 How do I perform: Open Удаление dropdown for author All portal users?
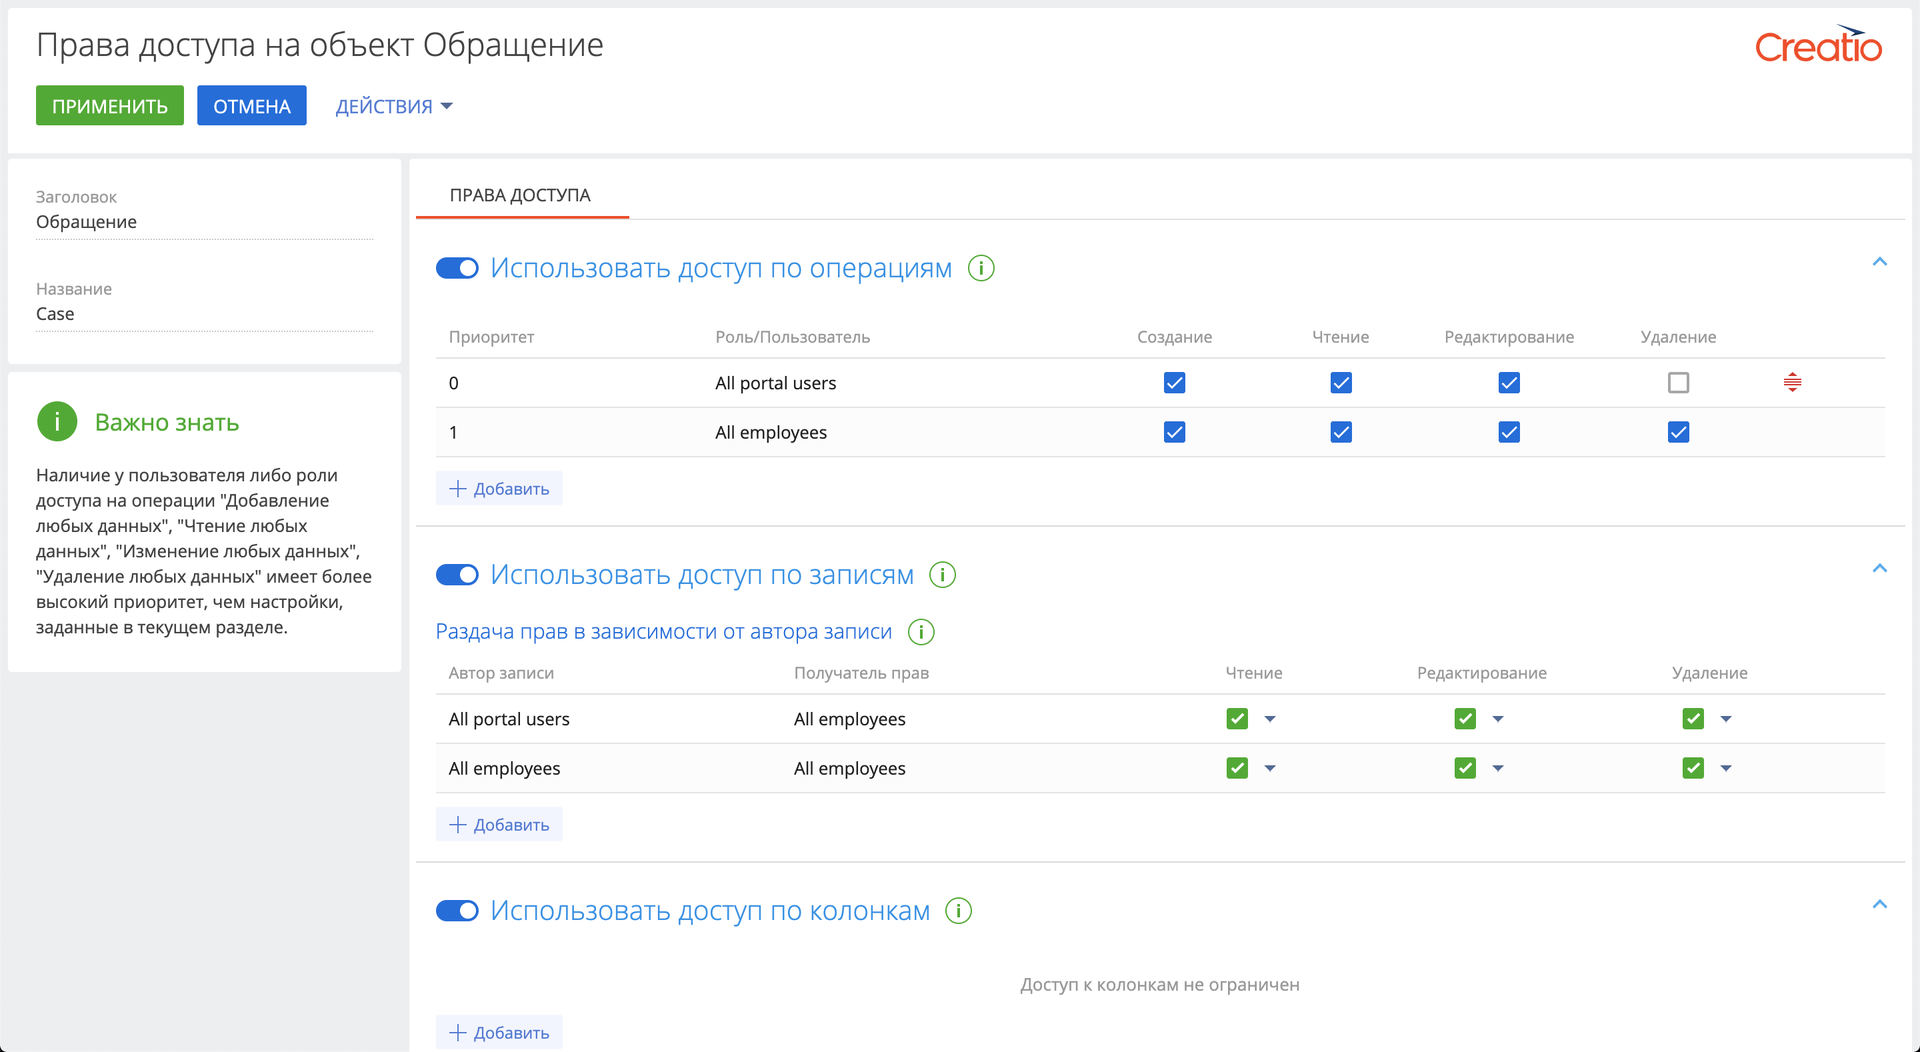coord(1726,719)
